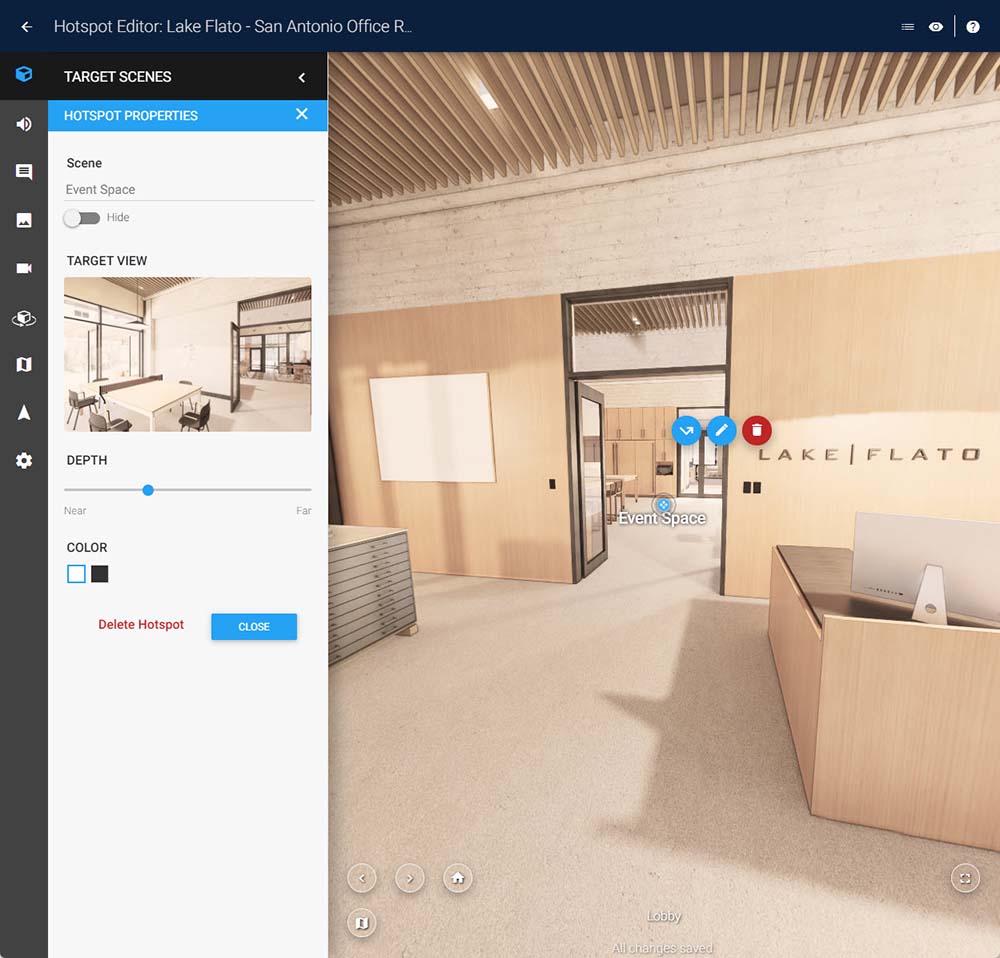Screen dimensions: 1000x958
Task: Click the red trash delete hotspot button
Action: coord(757,431)
